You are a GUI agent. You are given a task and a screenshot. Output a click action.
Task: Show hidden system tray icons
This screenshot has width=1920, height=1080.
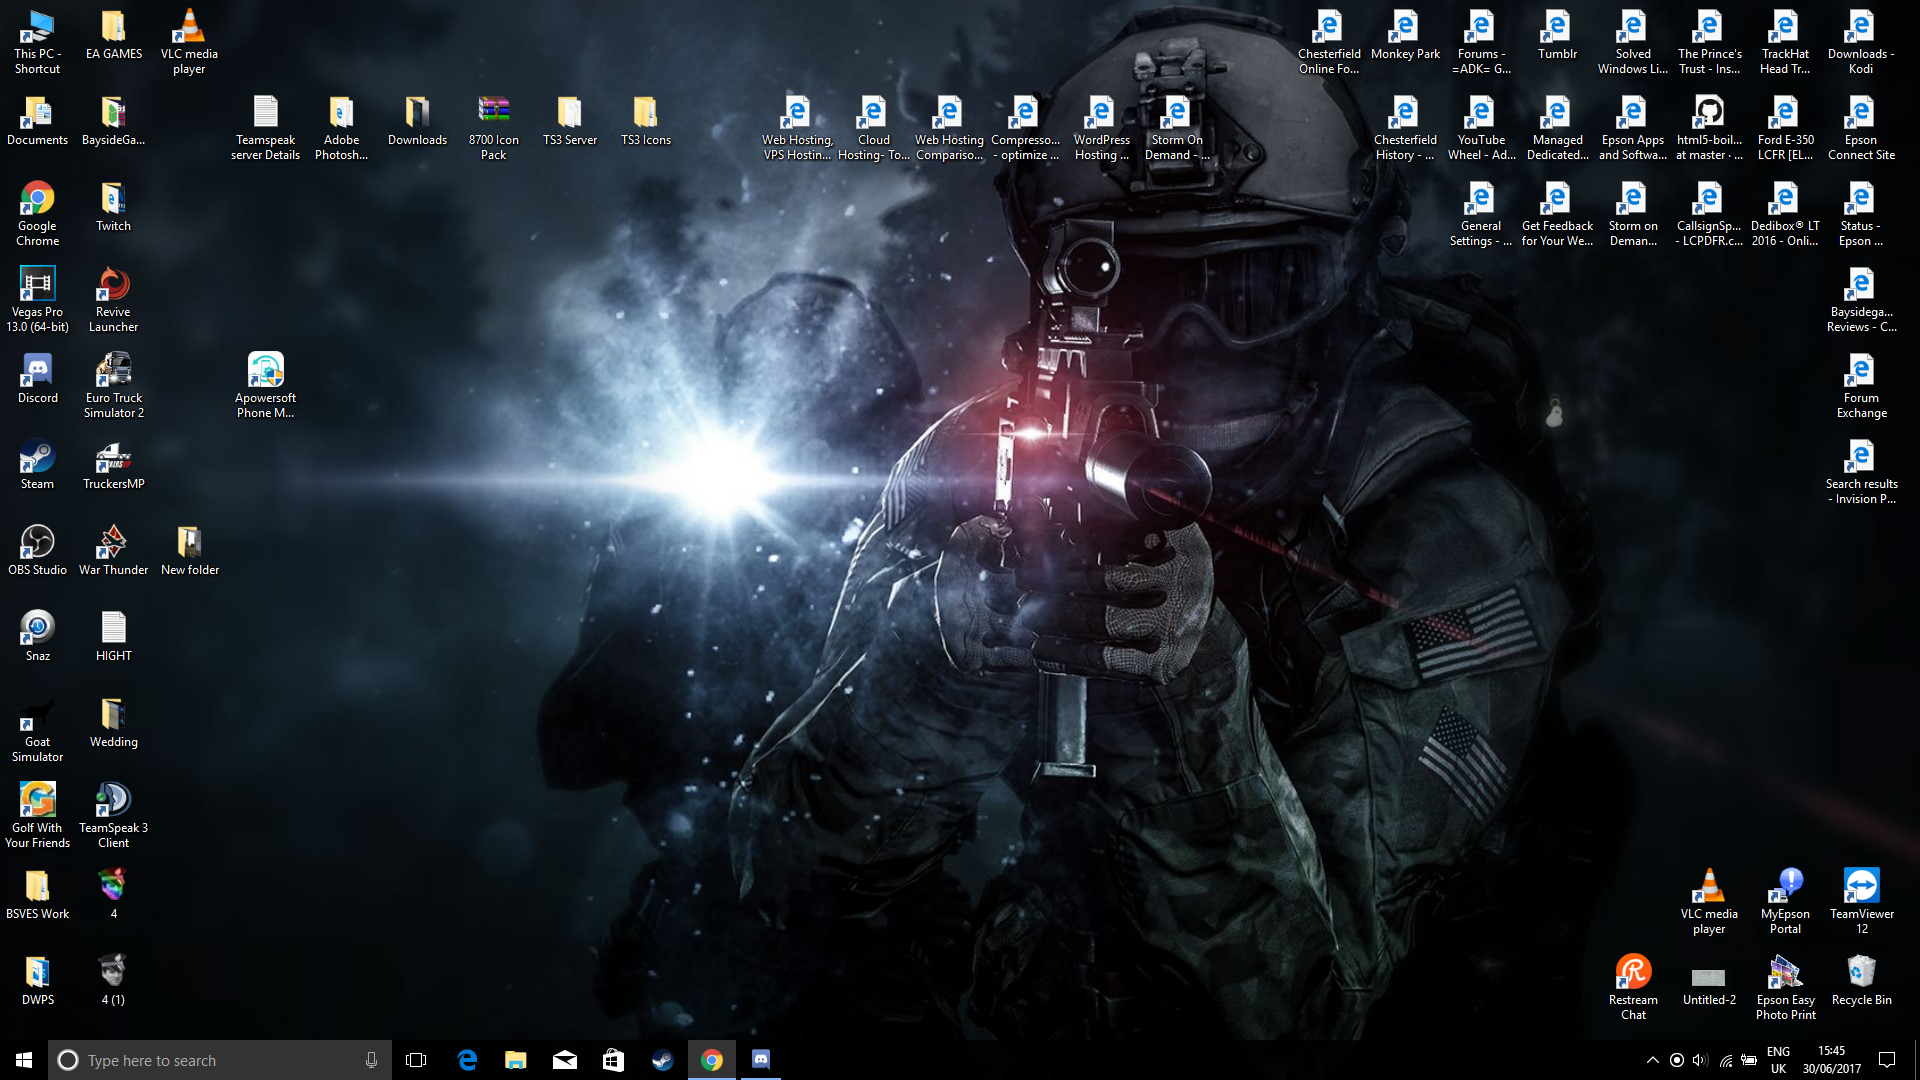pos(1652,1060)
